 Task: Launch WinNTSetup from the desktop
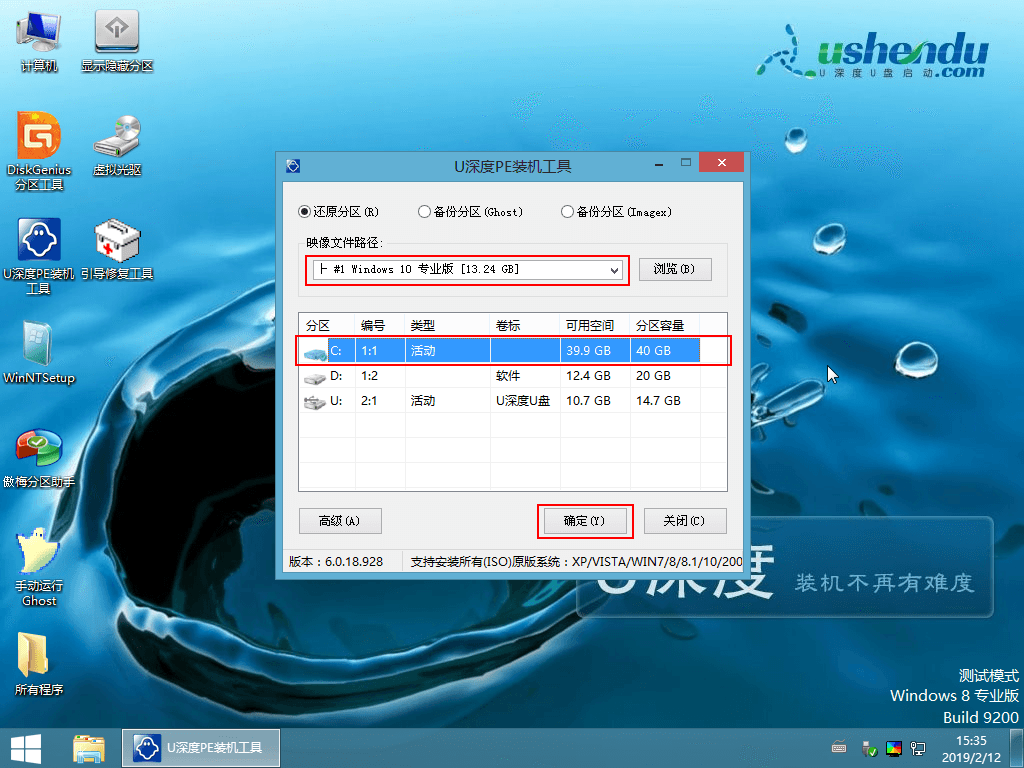point(38,352)
